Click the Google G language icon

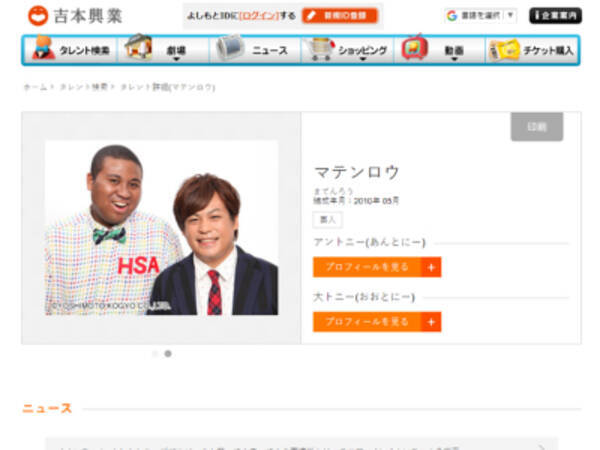pyautogui.click(x=452, y=16)
